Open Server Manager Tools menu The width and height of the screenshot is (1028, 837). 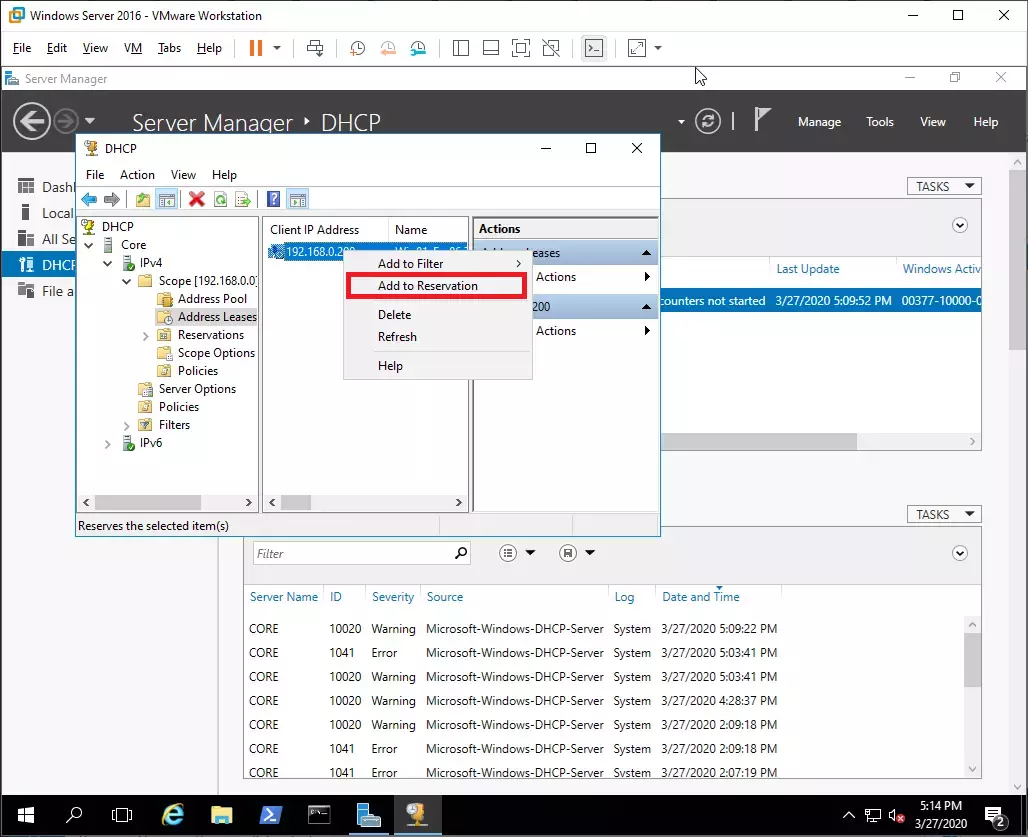(x=879, y=122)
